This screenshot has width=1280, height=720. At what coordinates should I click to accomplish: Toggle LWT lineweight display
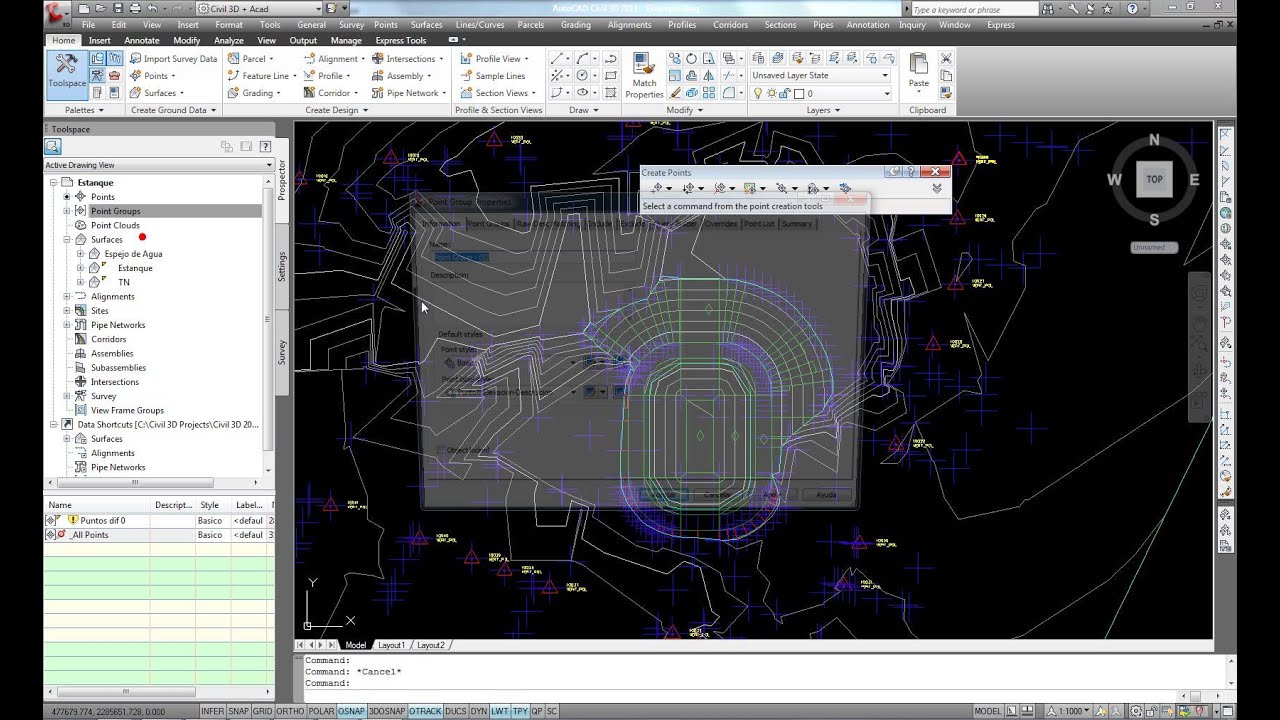(x=500, y=711)
